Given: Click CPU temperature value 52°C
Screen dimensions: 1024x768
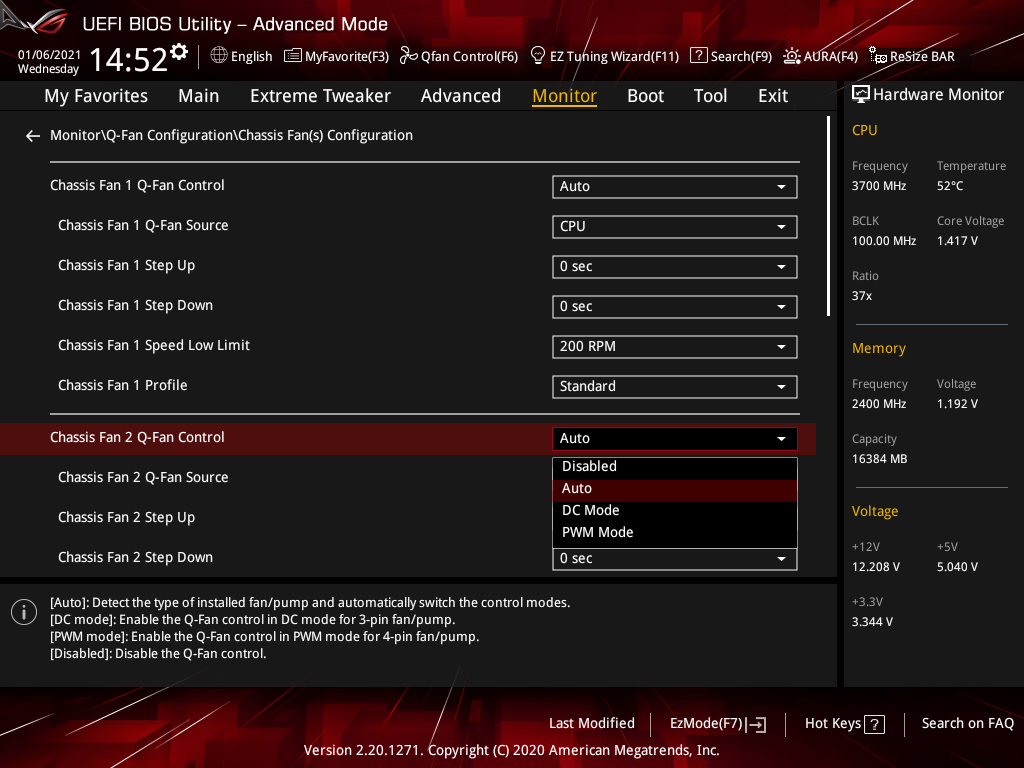Looking at the screenshot, I should [x=950, y=186].
